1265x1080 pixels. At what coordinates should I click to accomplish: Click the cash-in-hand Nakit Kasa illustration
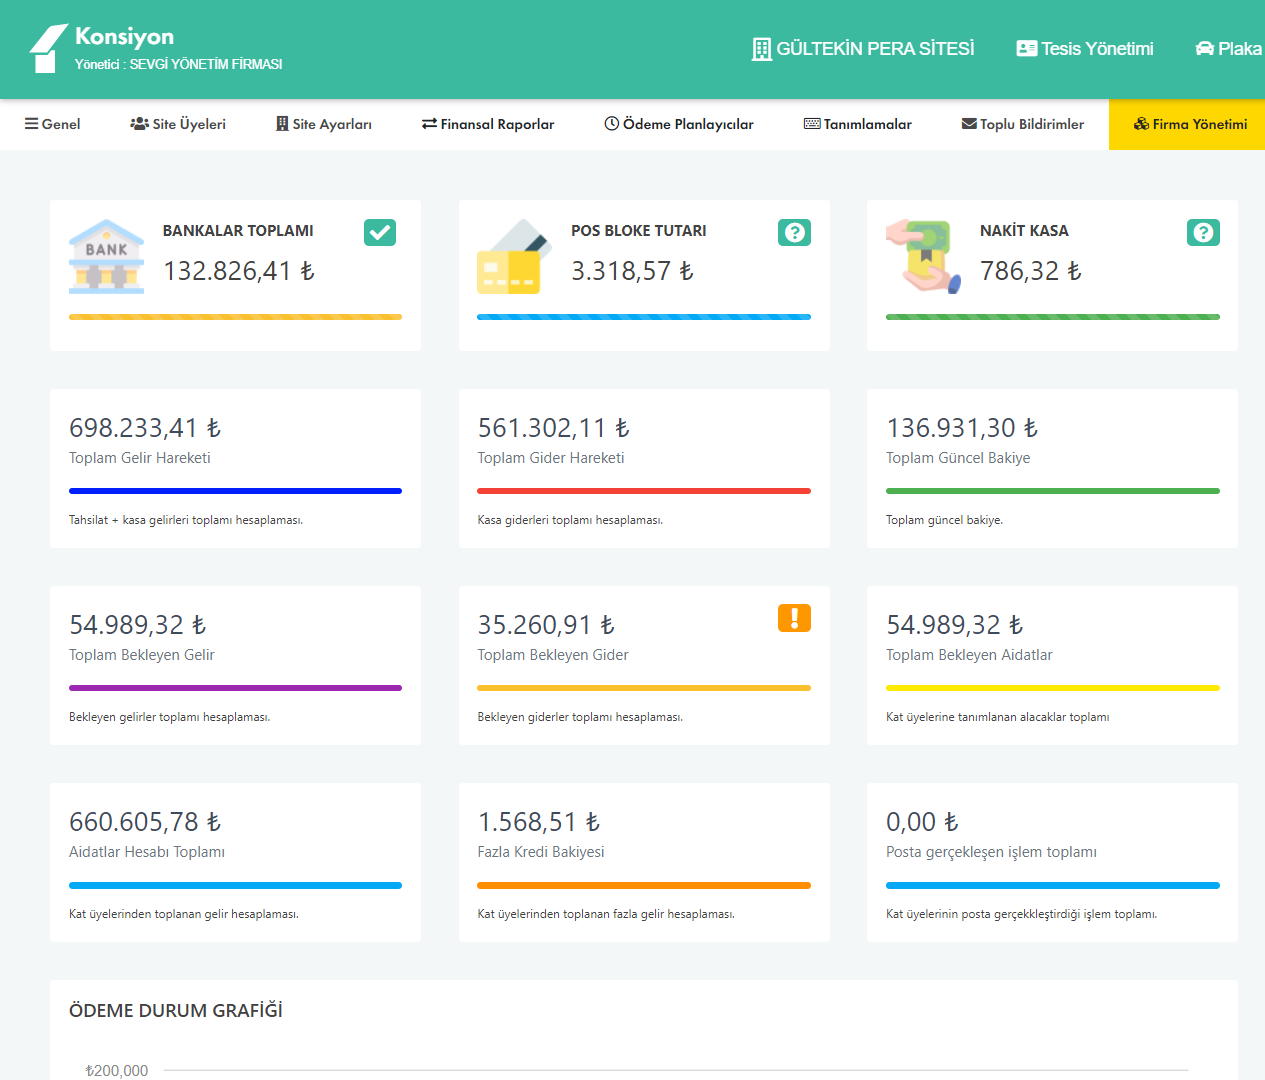[923, 257]
